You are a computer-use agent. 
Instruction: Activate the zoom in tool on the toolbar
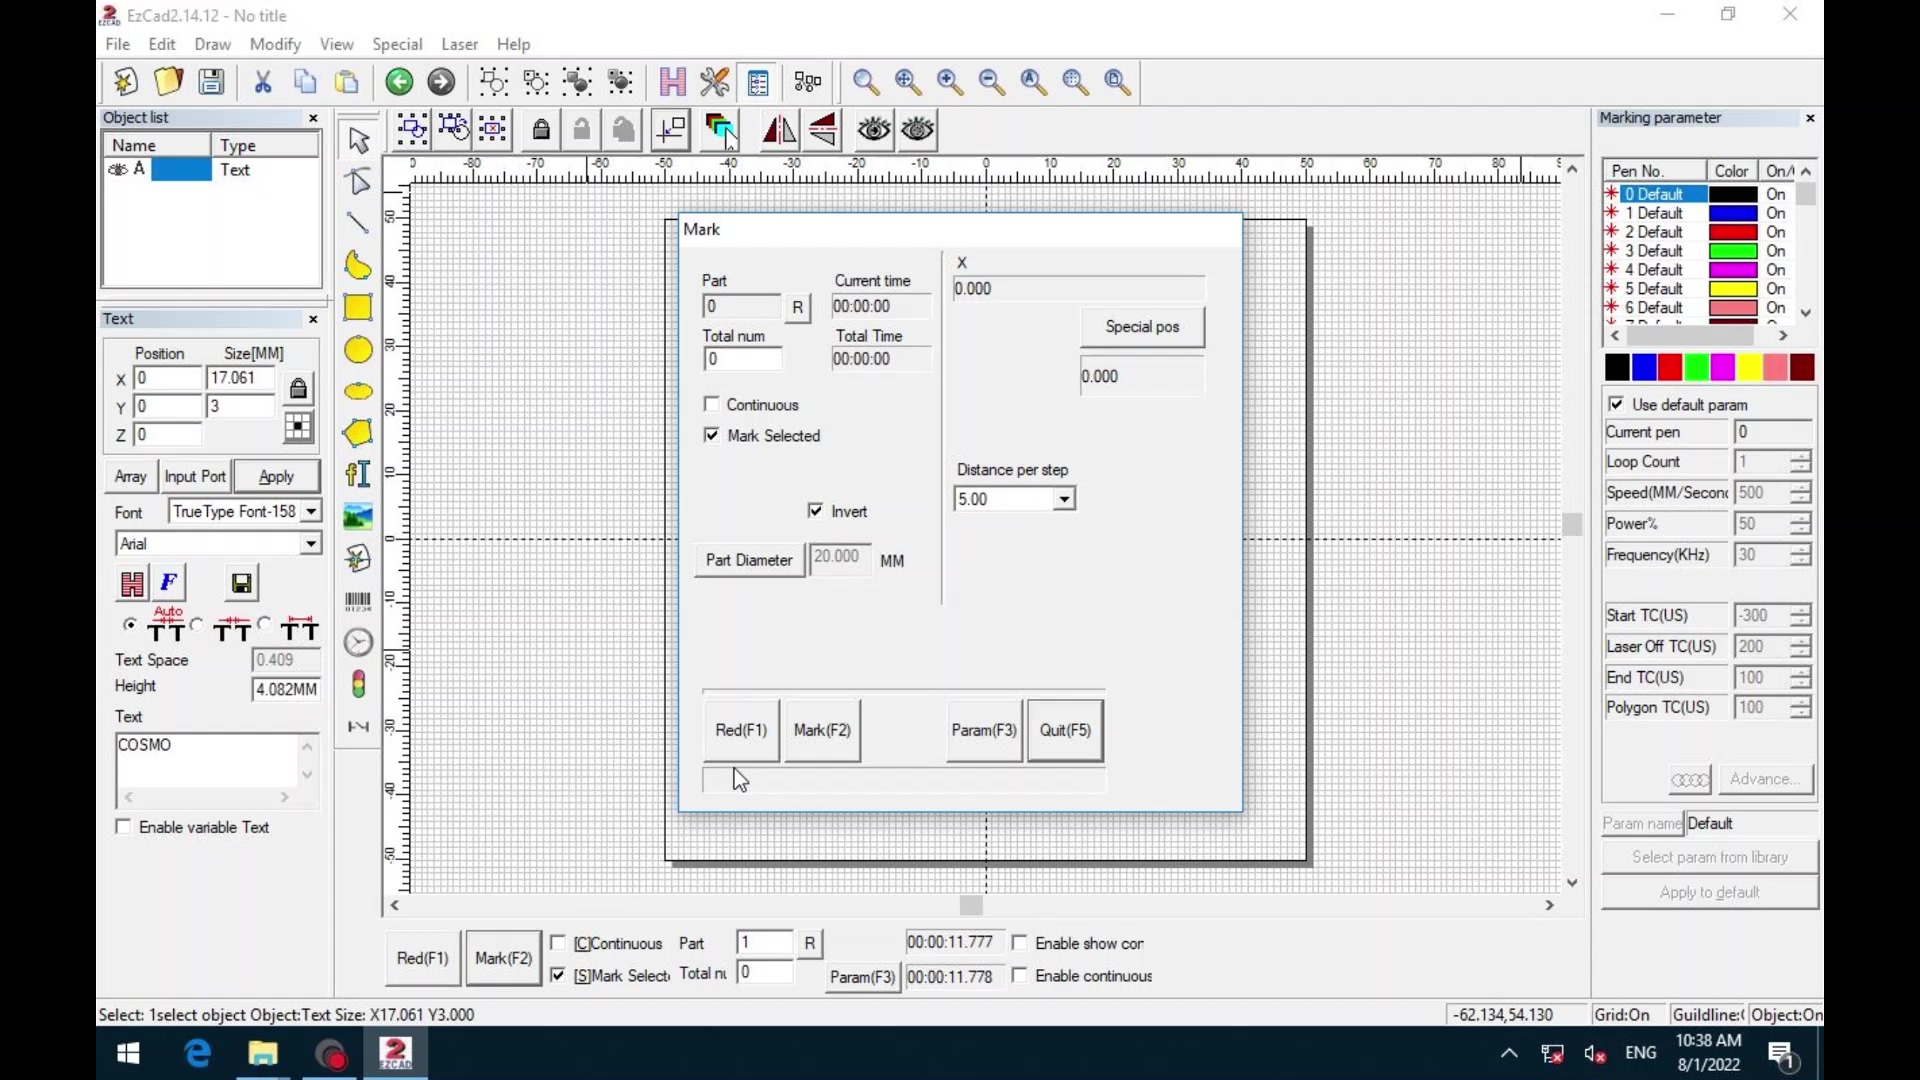[x=948, y=82]
